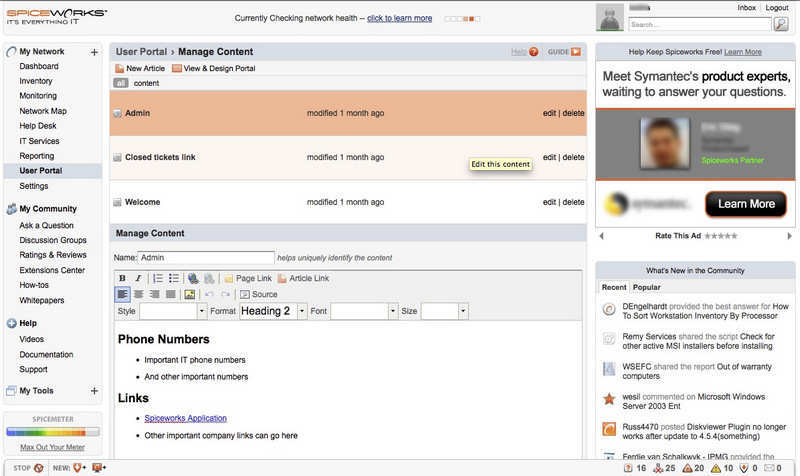800x476 pixels.
Task: Open the Format dropdown showing Heading 2
Action: coord(273,311)
